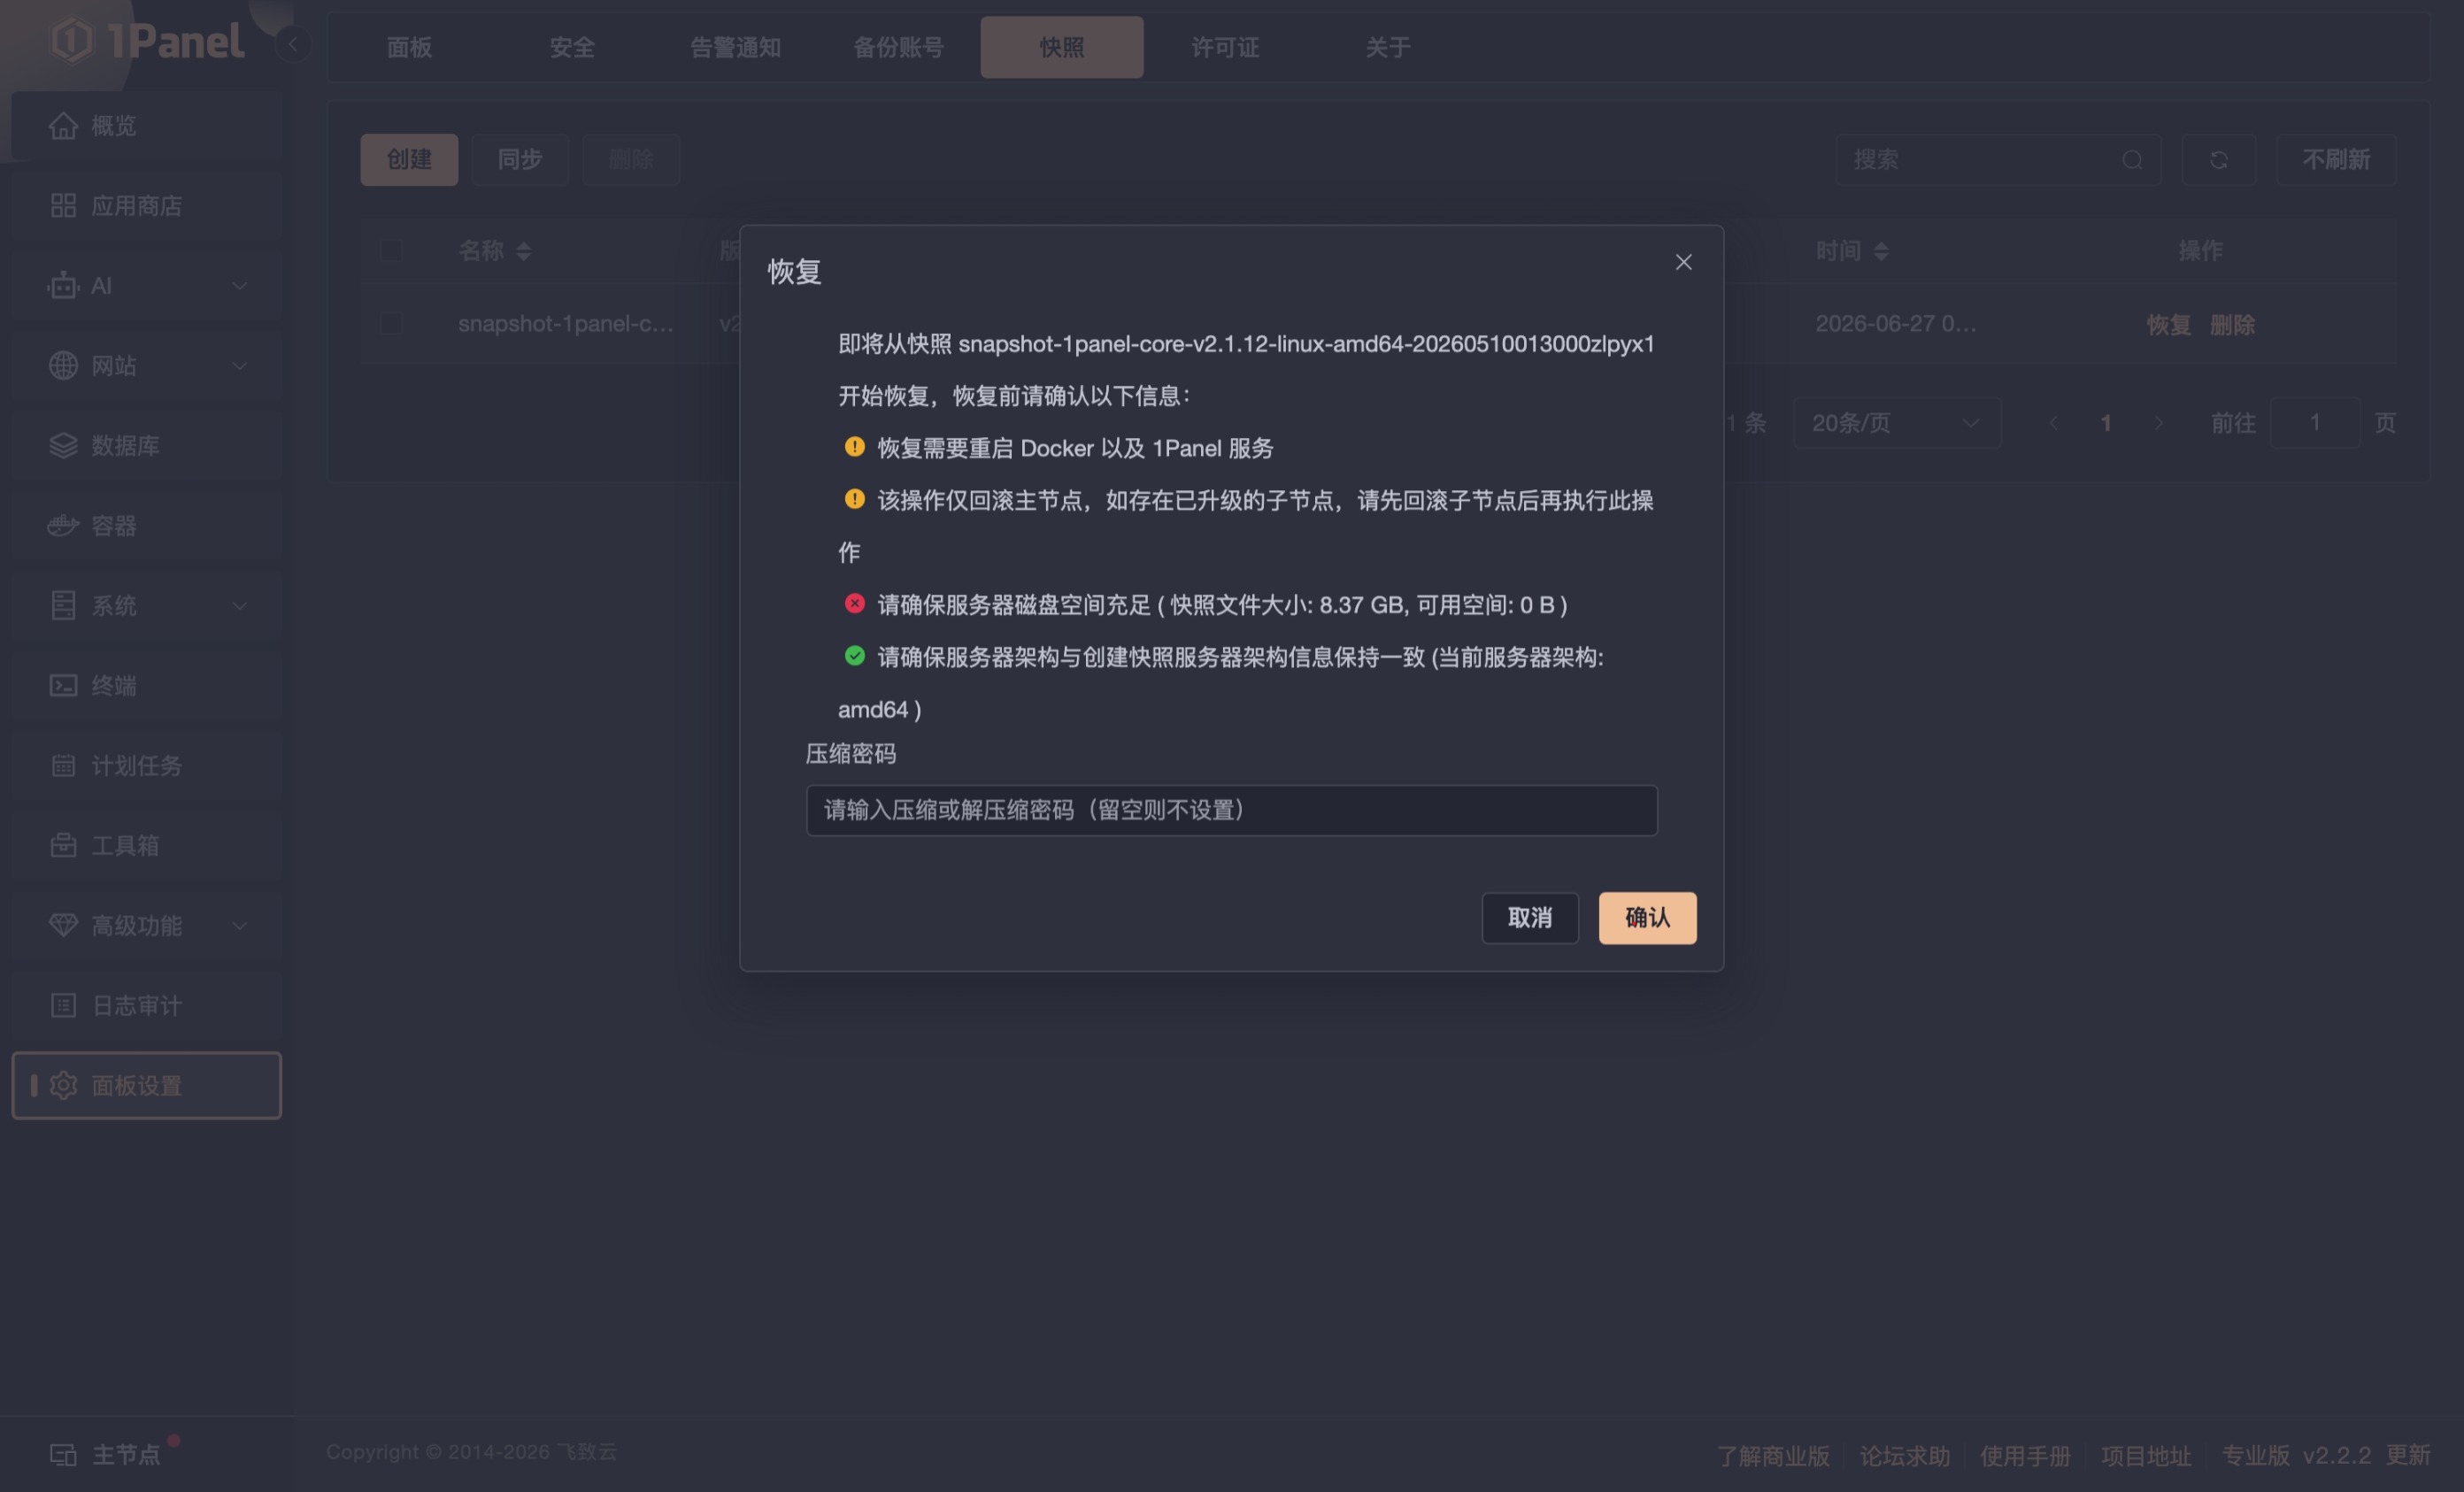
Task: Switch to the 安全 tab
Action: coord(572,47)
